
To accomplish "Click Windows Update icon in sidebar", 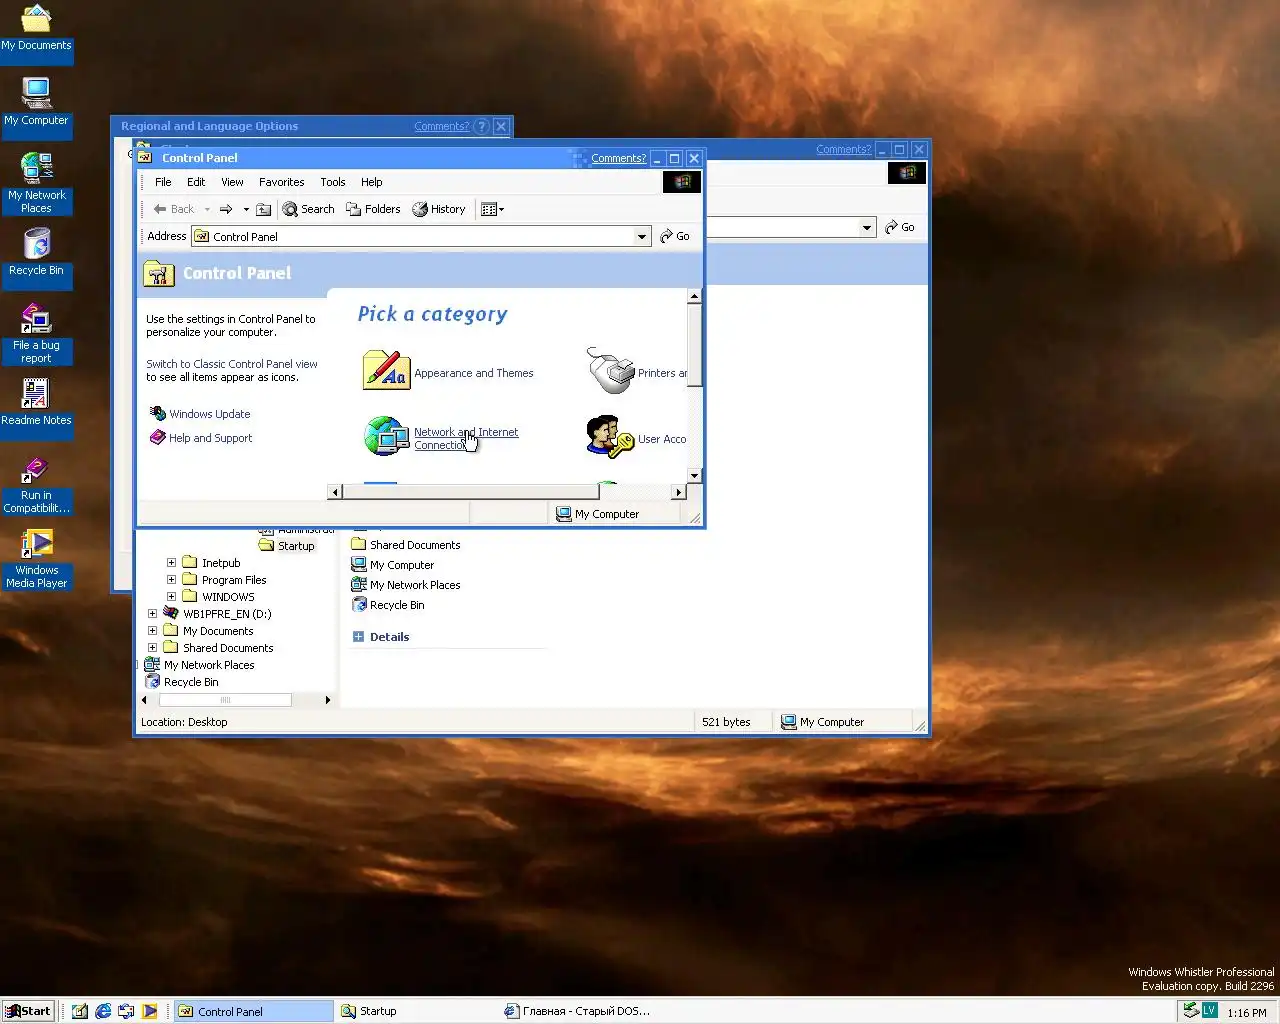I will pyautogui.click(x=158, y=413).
